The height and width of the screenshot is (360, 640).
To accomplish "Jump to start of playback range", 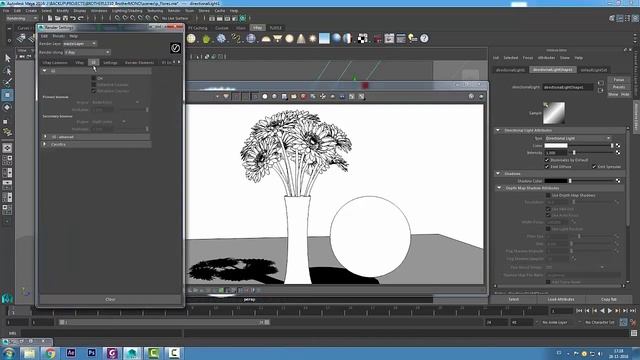I will [x=579, y=311].
